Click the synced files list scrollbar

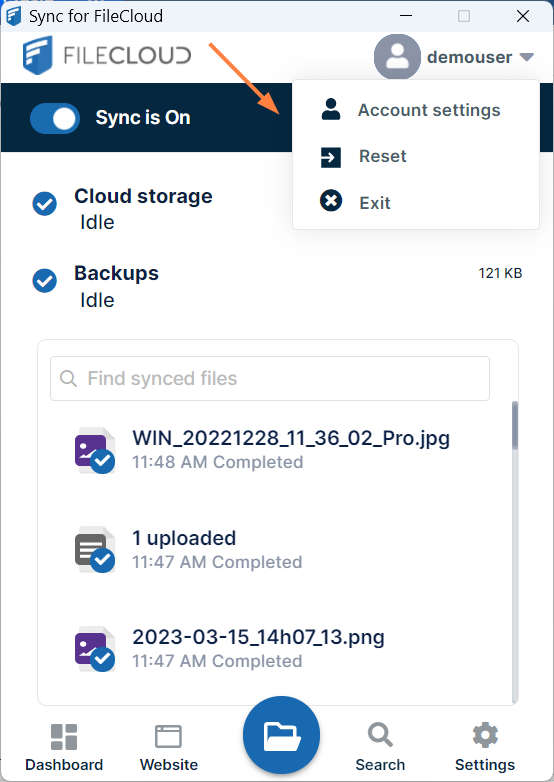coord(515,553)
